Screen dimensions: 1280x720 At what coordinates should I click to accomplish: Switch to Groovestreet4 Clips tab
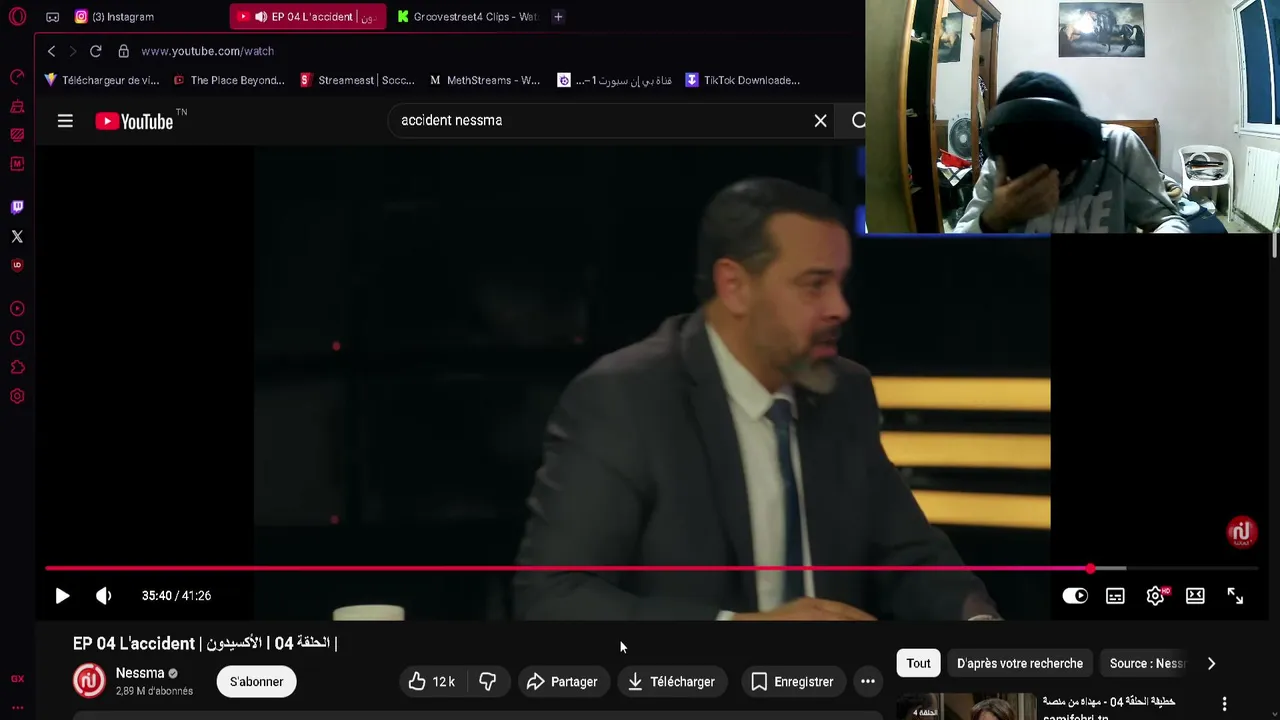tap(467, 17)
